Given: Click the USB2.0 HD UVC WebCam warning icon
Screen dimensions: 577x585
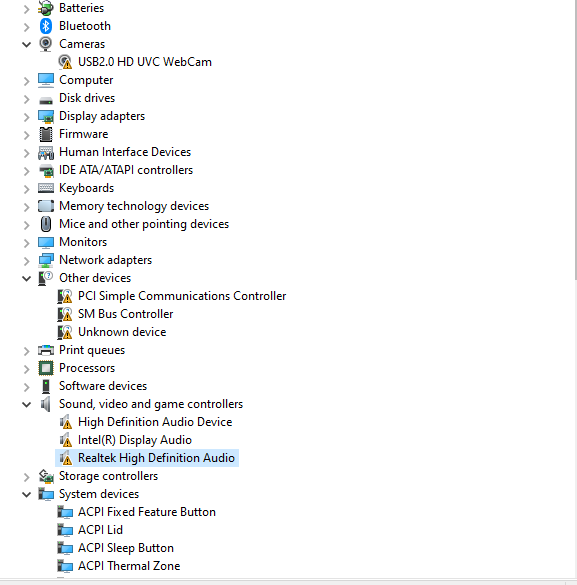Looking at the screenshot, I should pyautogui.click(x=65, y=62).
